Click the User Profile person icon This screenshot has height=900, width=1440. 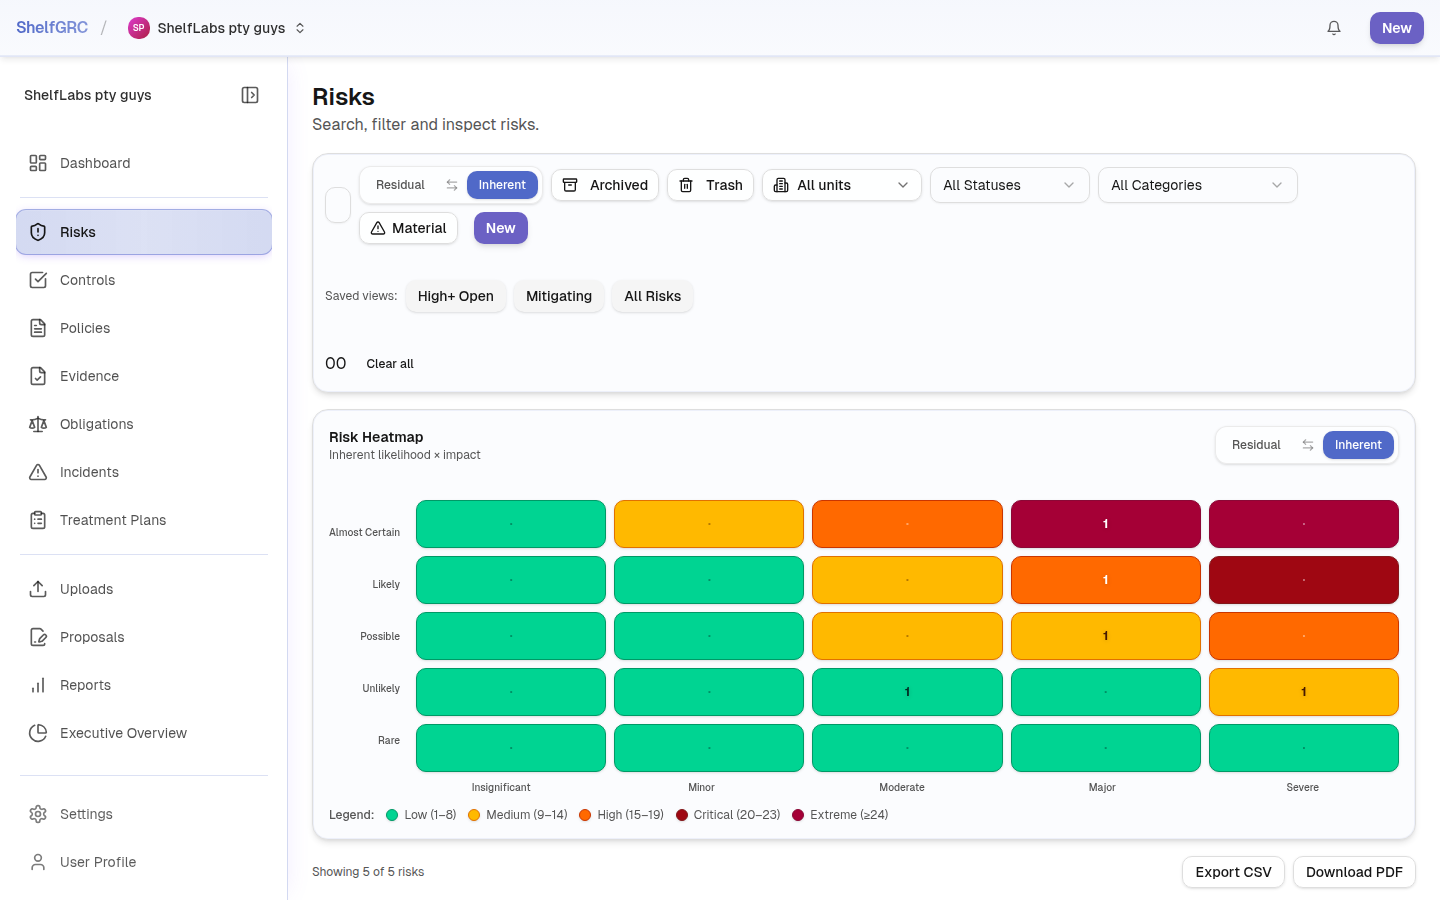(38, 862)
